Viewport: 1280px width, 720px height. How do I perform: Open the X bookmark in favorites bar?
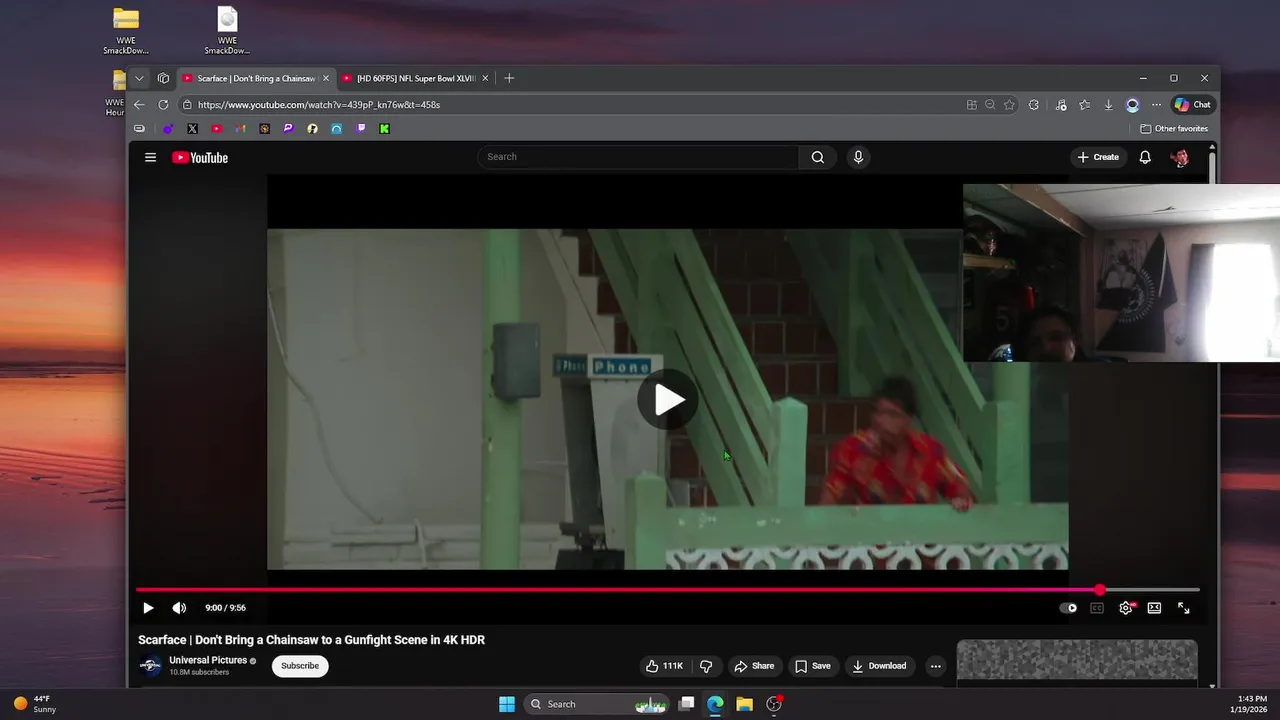pos(192,129)
